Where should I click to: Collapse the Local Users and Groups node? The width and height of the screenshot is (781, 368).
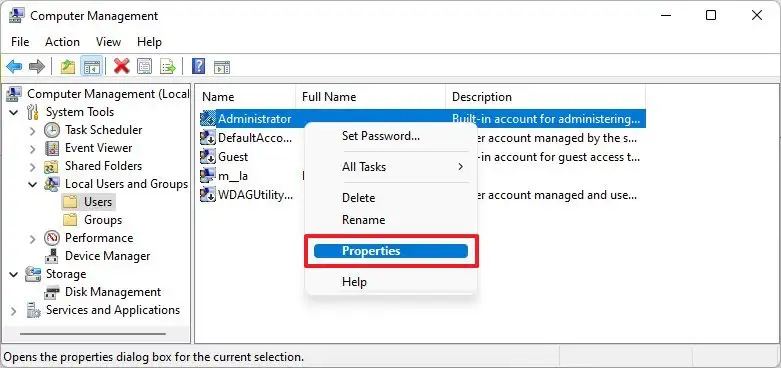pos(32,185)
